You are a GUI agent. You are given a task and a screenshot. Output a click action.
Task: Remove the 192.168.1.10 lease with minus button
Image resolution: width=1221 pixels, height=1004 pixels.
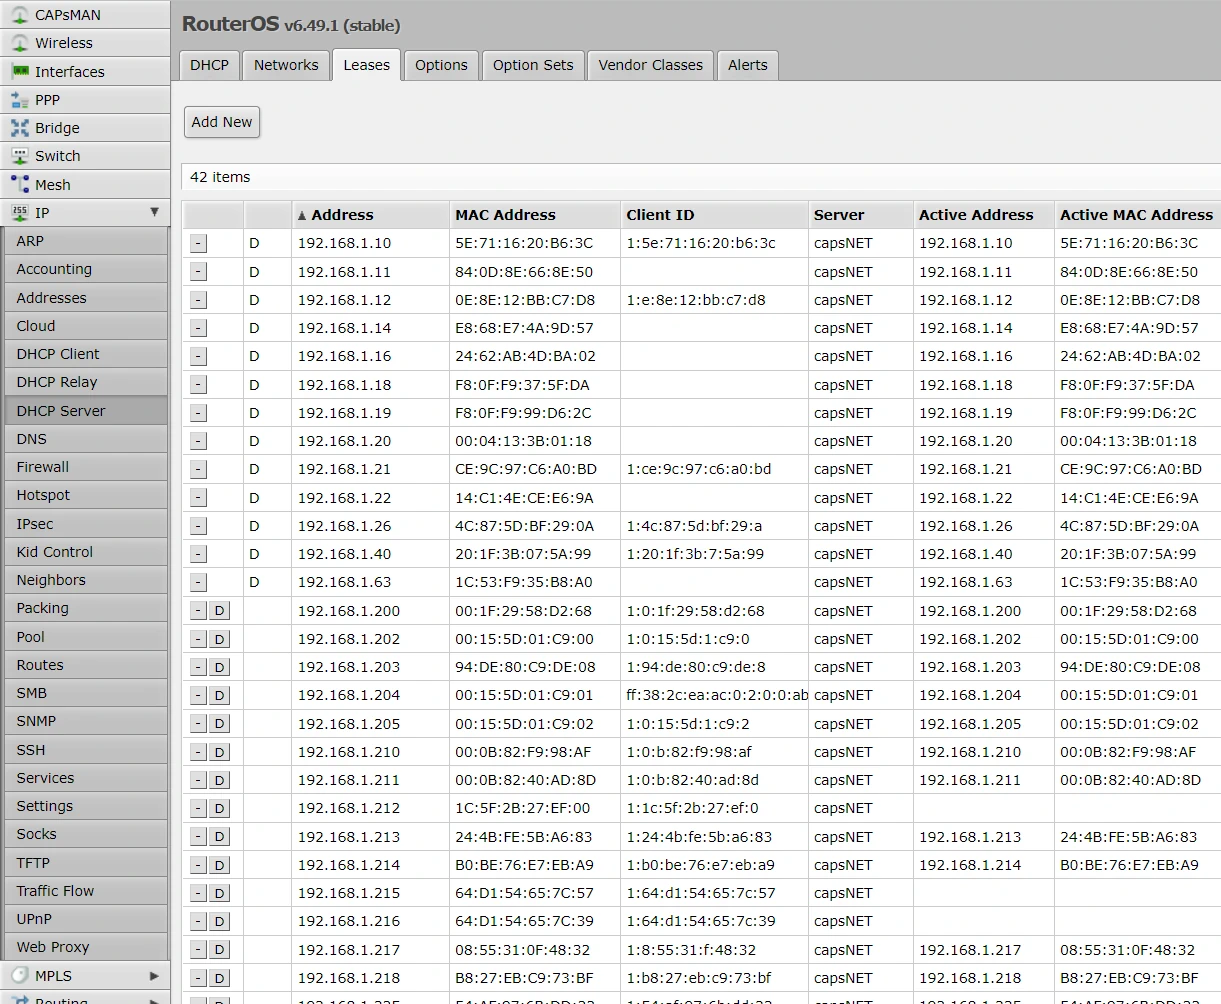(x=198, y=244)
